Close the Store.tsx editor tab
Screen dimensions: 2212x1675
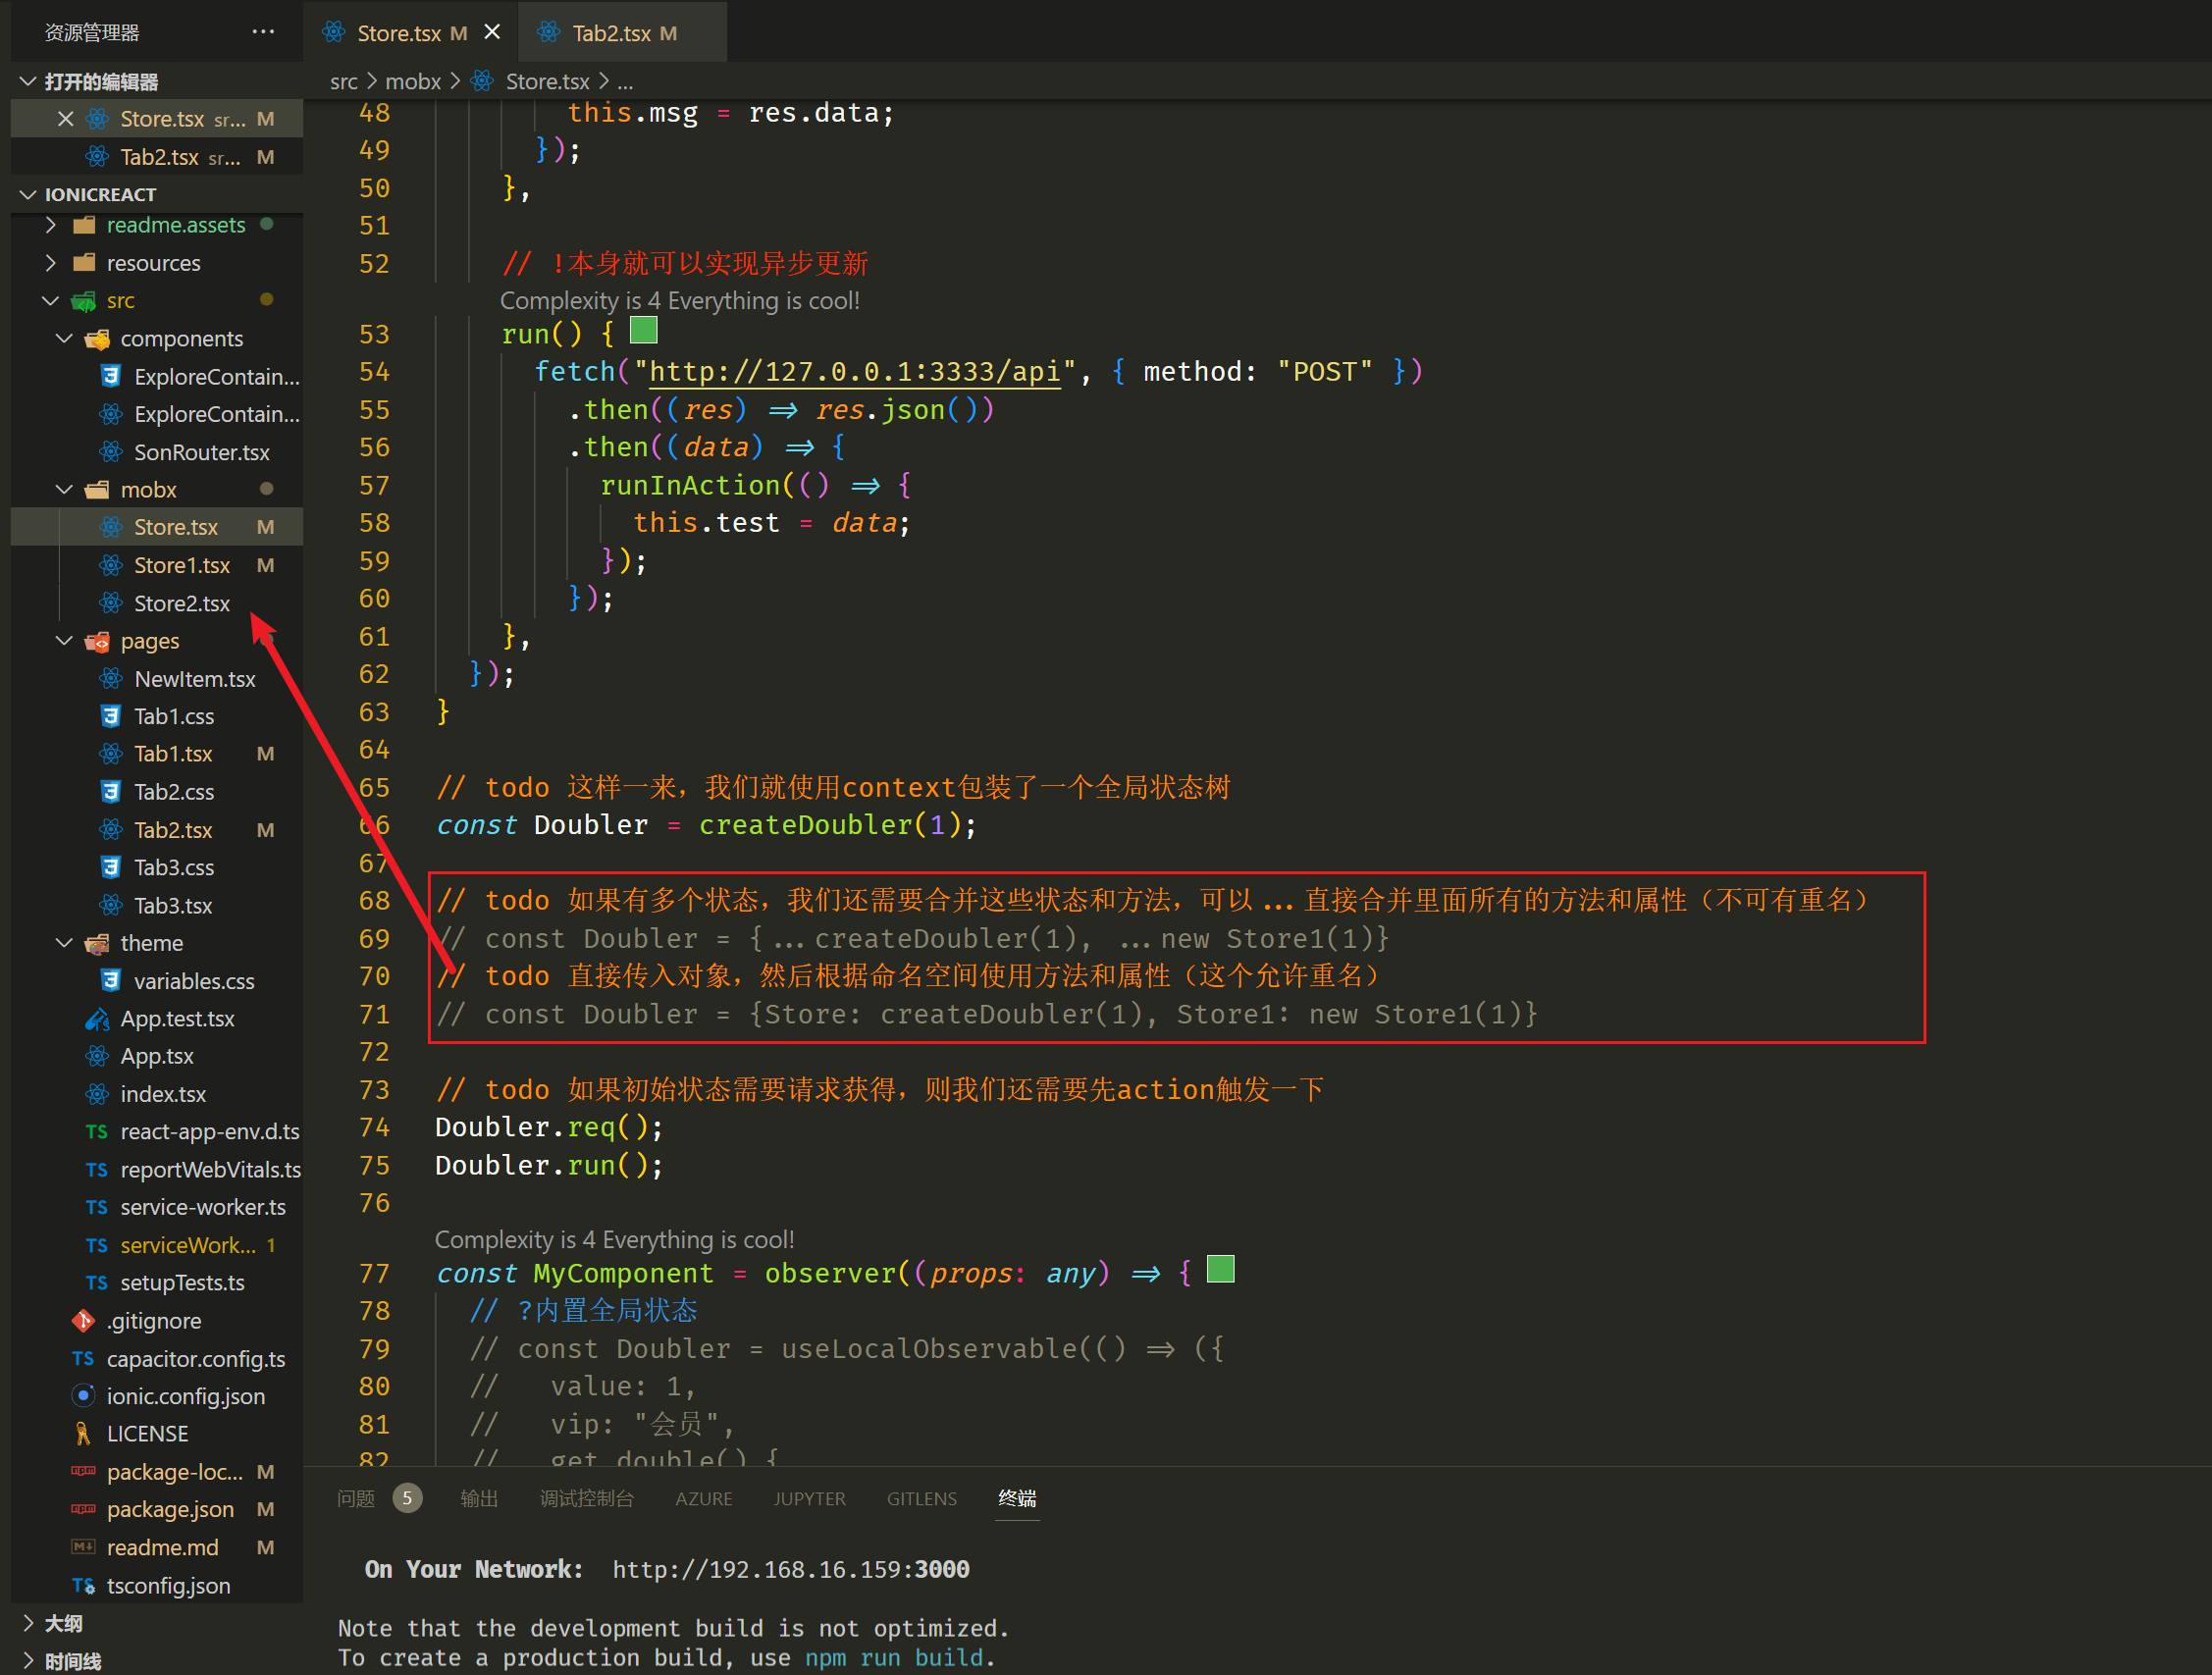492,32
